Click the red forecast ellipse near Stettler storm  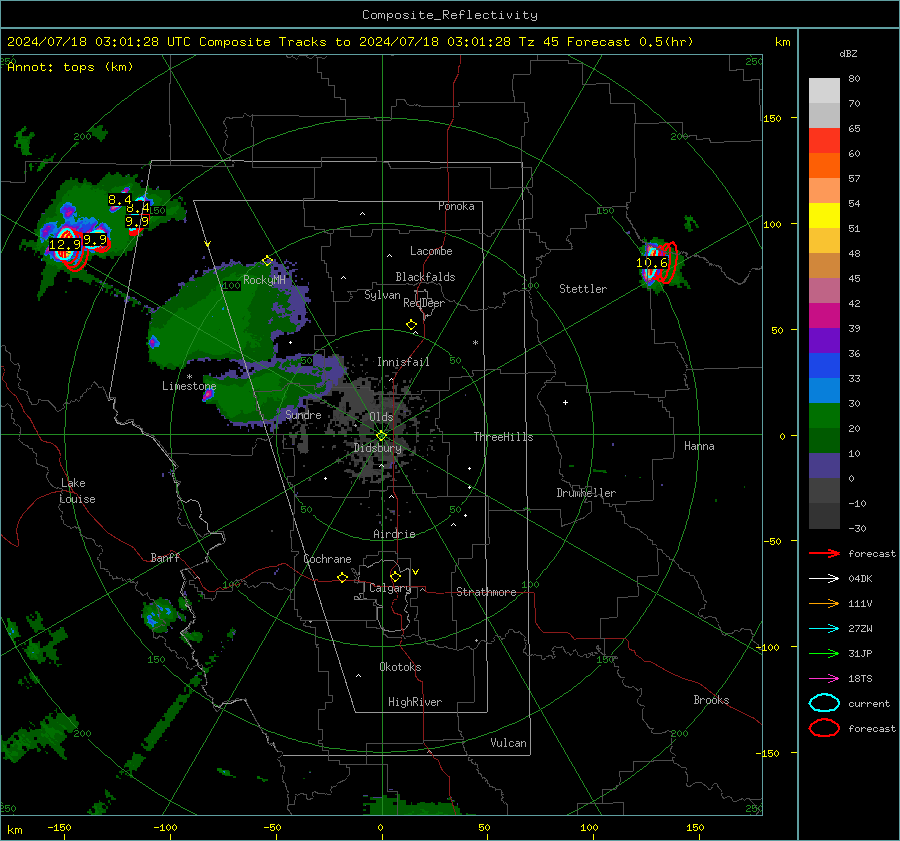669,262
